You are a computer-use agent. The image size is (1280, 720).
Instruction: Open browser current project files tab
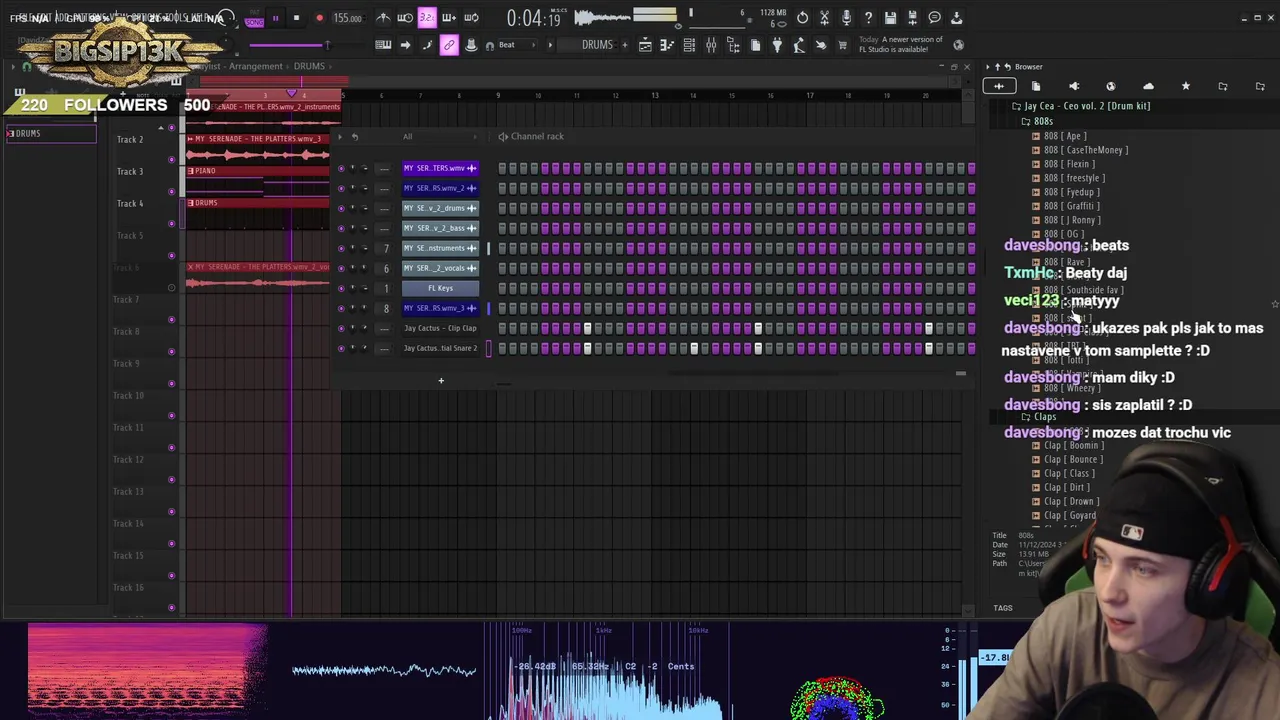point(1036,87)
